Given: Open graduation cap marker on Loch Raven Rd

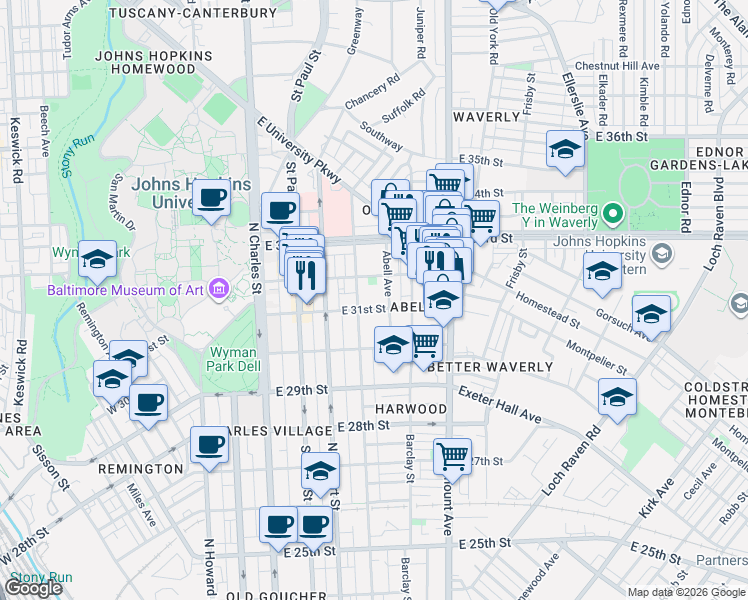Looking at the screenshot, I should click(617, 398).
